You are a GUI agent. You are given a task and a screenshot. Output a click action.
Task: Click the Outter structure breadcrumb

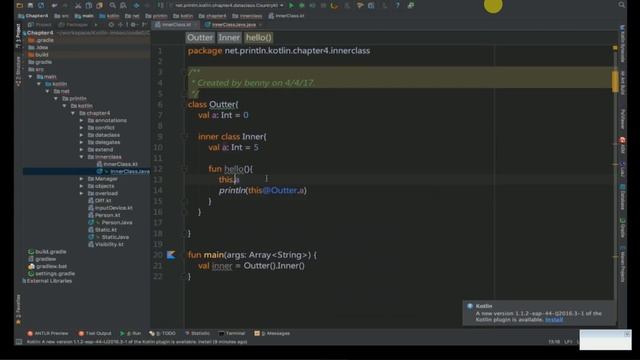point(200,38)
